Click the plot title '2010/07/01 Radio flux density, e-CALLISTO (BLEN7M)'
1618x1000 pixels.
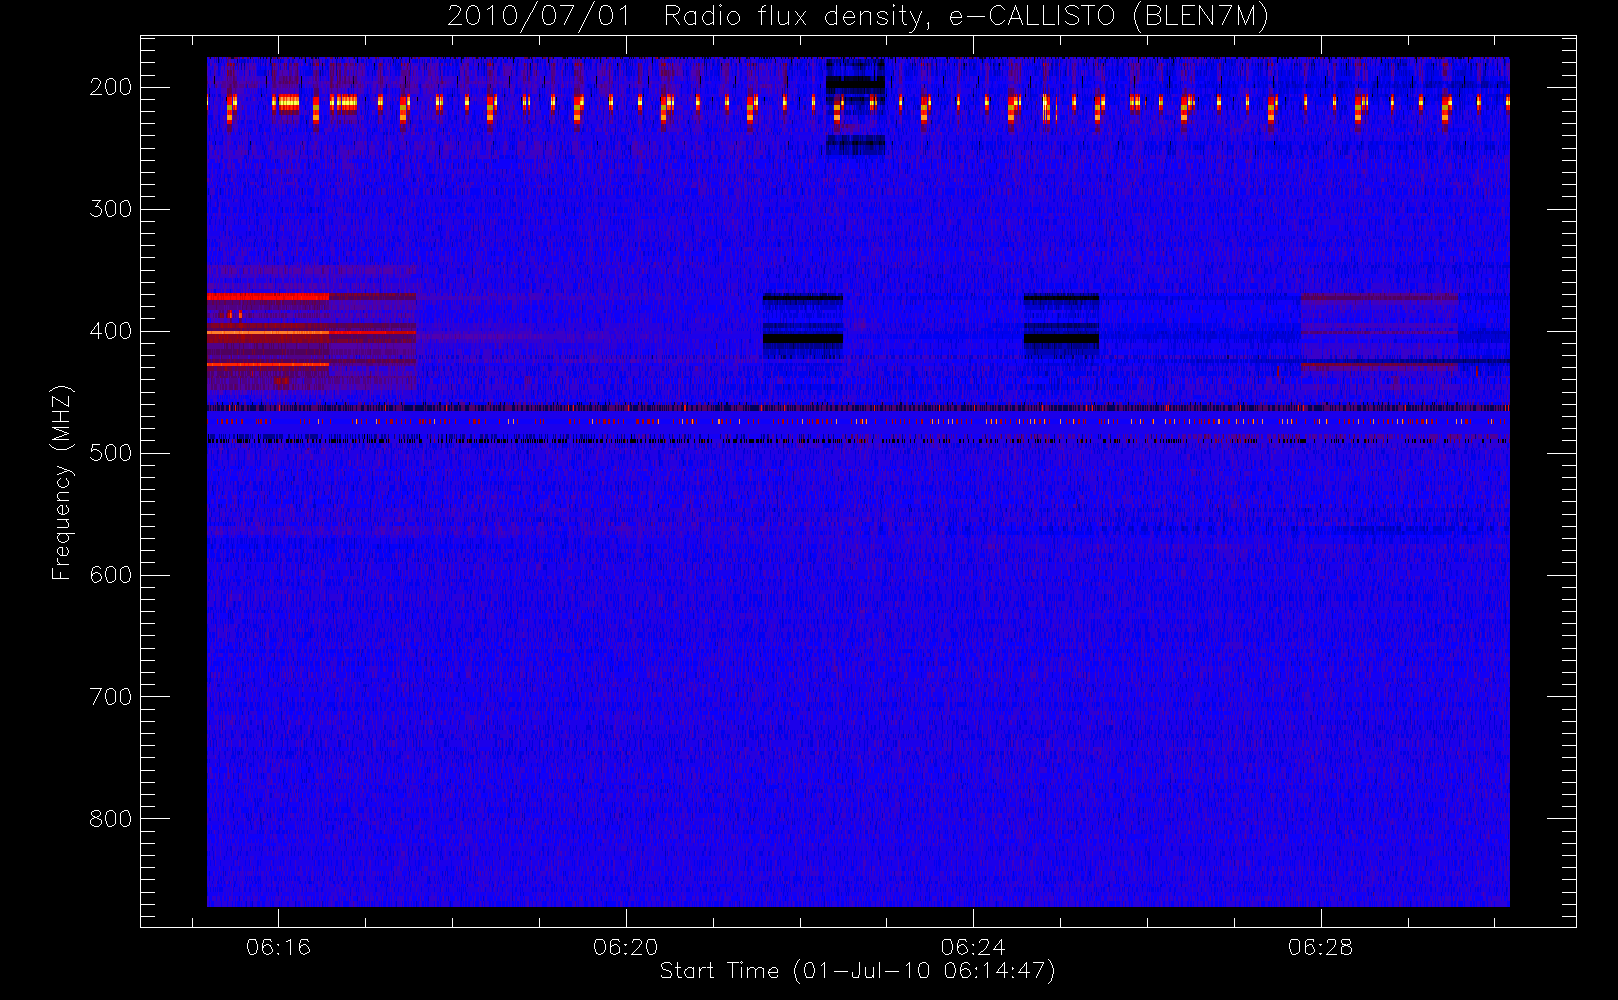pyautogui.click(x=857, y=17)
